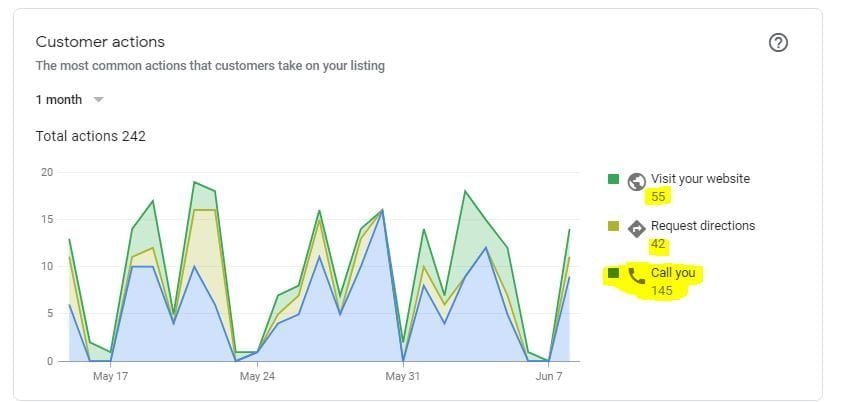Screen dimensions: 847x402
Task: Click the dark green Call you swatch
Action: coord(613,273)
